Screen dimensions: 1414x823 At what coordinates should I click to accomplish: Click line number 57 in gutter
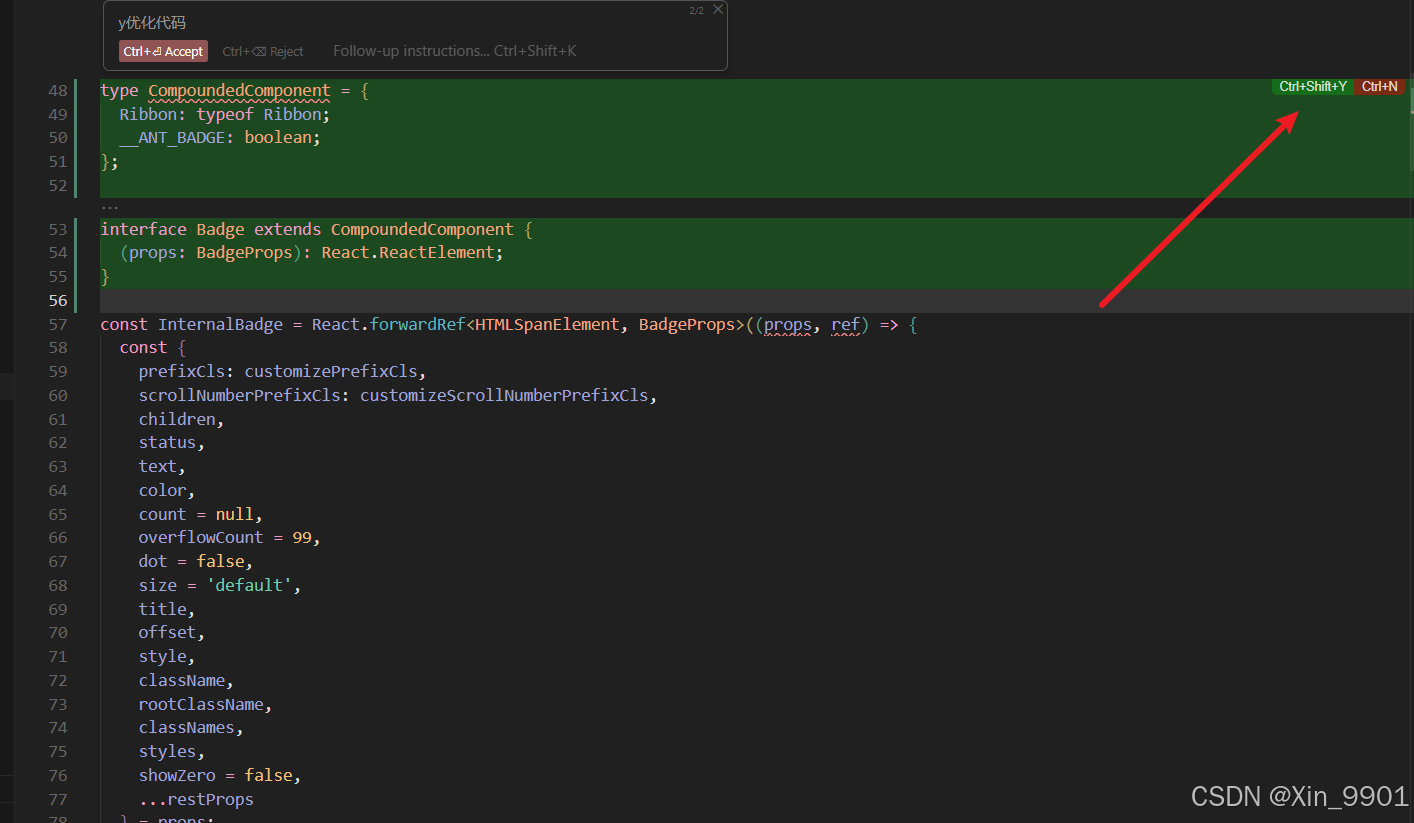(57, 324)
